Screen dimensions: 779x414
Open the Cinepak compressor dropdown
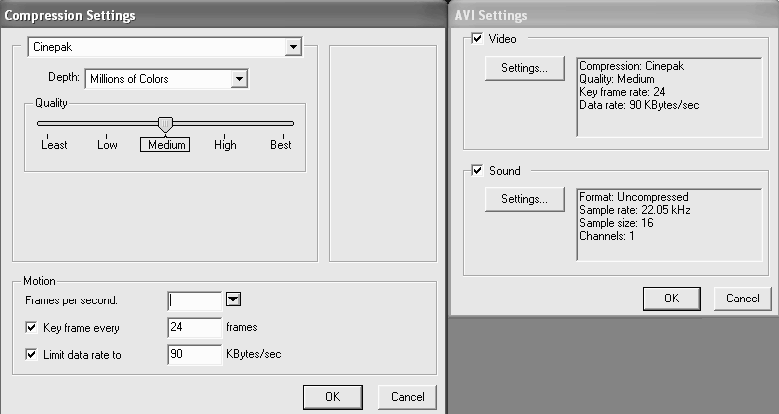click(292, 47)
